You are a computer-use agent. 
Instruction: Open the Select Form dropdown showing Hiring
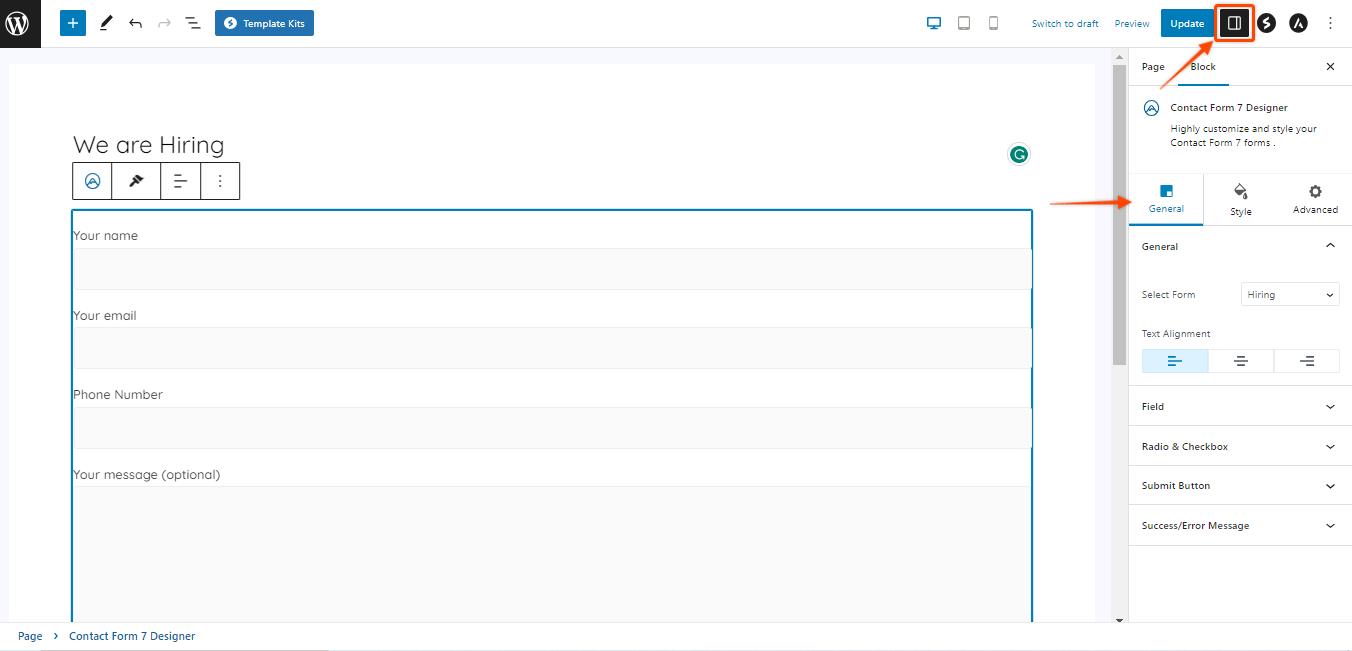(x=1290, y=295)
